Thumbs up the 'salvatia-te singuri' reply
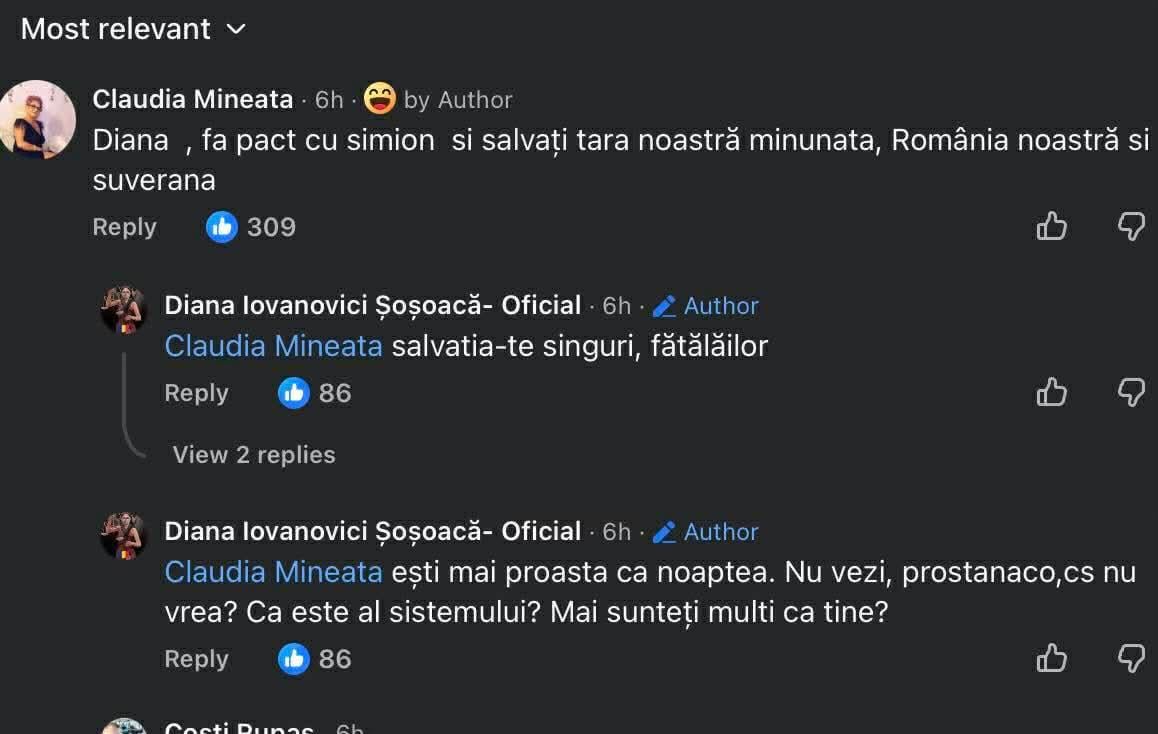This screenshot has height=734, width=1158. tap(1051, 393)
